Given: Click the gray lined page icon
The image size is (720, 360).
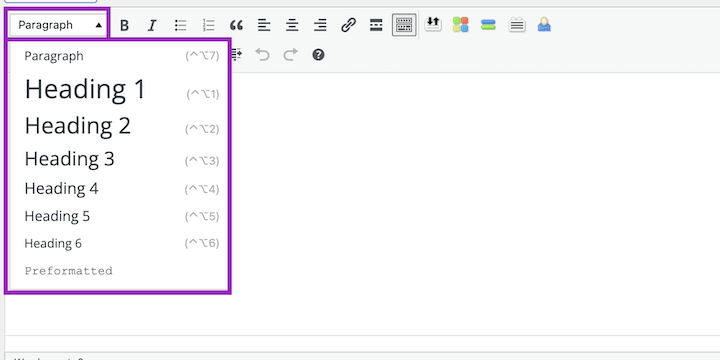Looking at the screenshot, I should 517,24.
